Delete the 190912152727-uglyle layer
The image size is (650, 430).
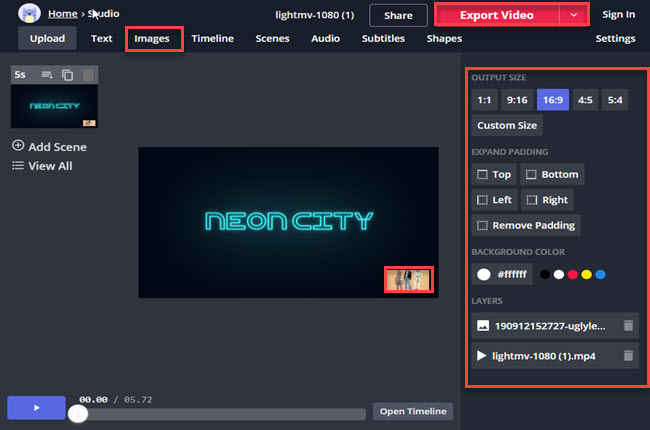[x=628, y=326]
